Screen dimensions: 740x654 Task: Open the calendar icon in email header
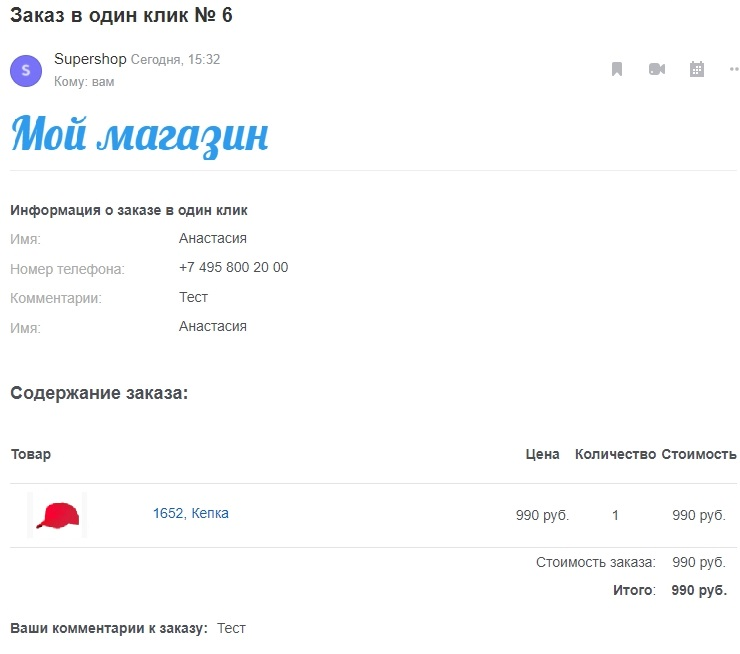[697, 69]
